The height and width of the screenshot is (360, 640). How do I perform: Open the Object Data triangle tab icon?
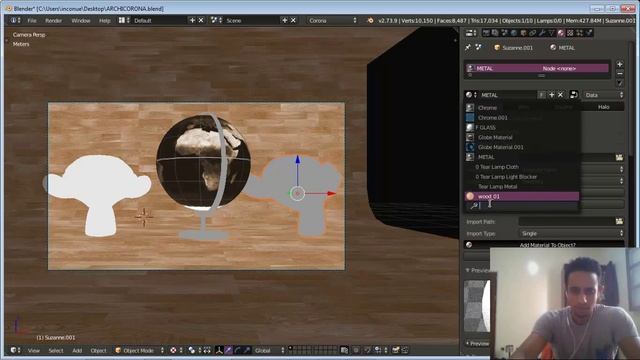551,33
